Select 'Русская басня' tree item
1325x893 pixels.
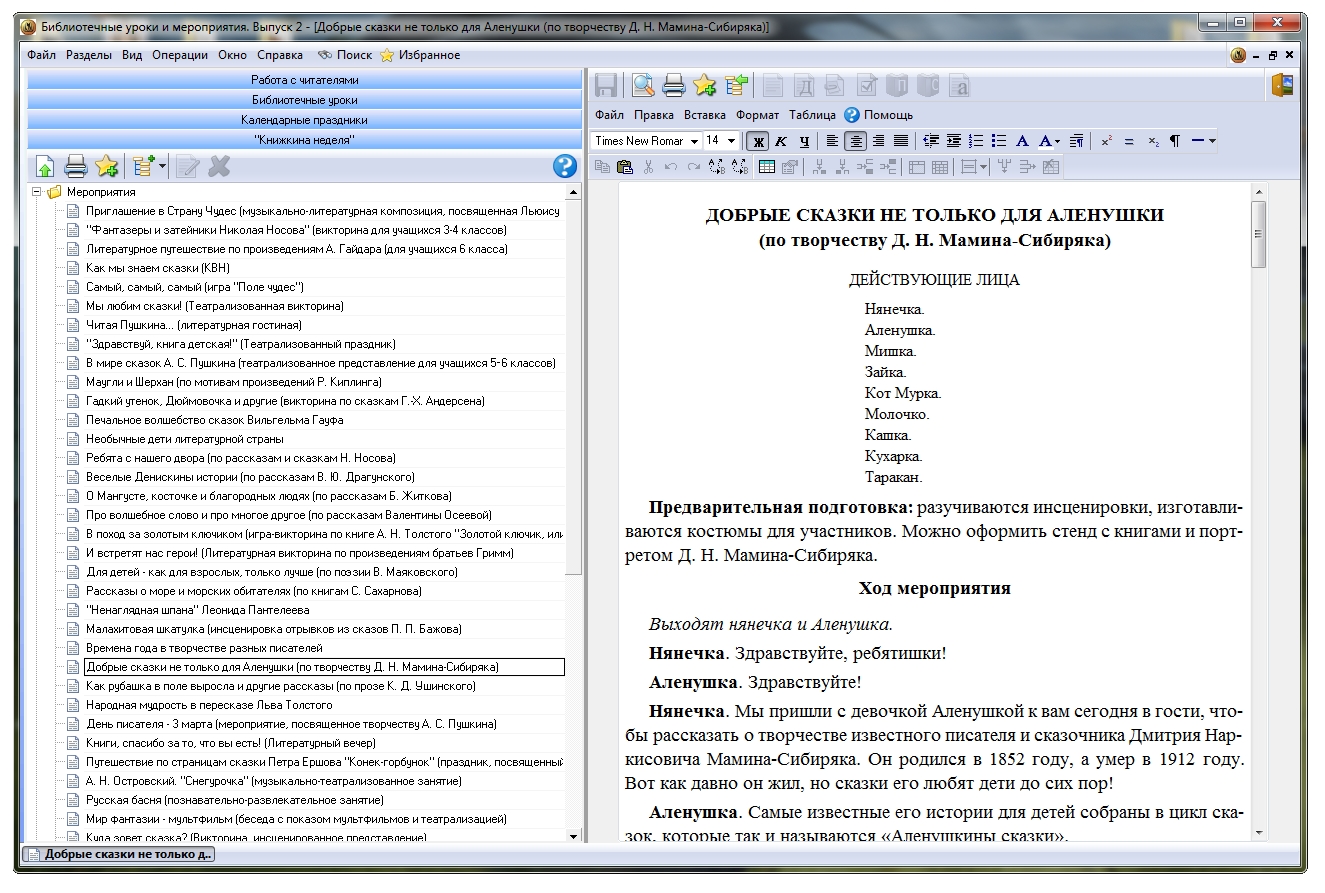[235, 800]
